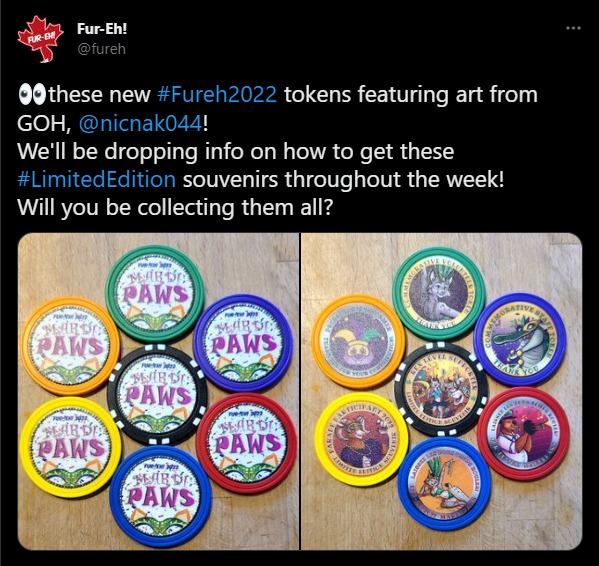Open the Fur-Eh! display name profile
Screen dimensions: 599x566
[102, 29]
